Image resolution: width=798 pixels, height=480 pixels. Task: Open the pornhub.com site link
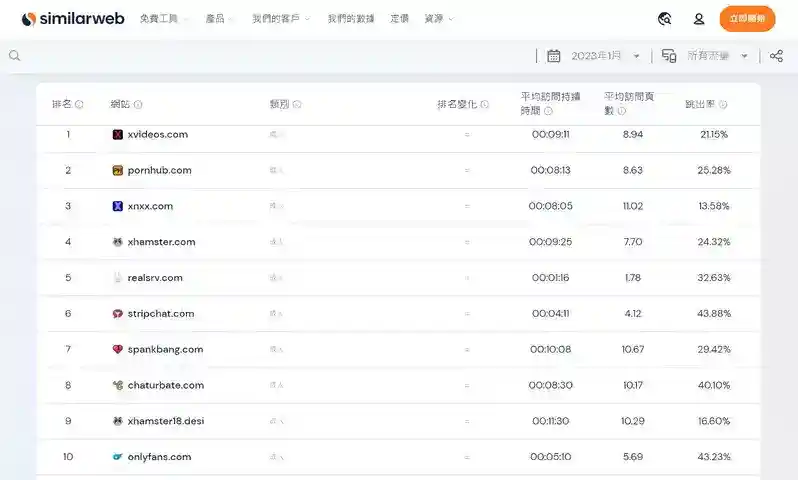tap(159, 170)
